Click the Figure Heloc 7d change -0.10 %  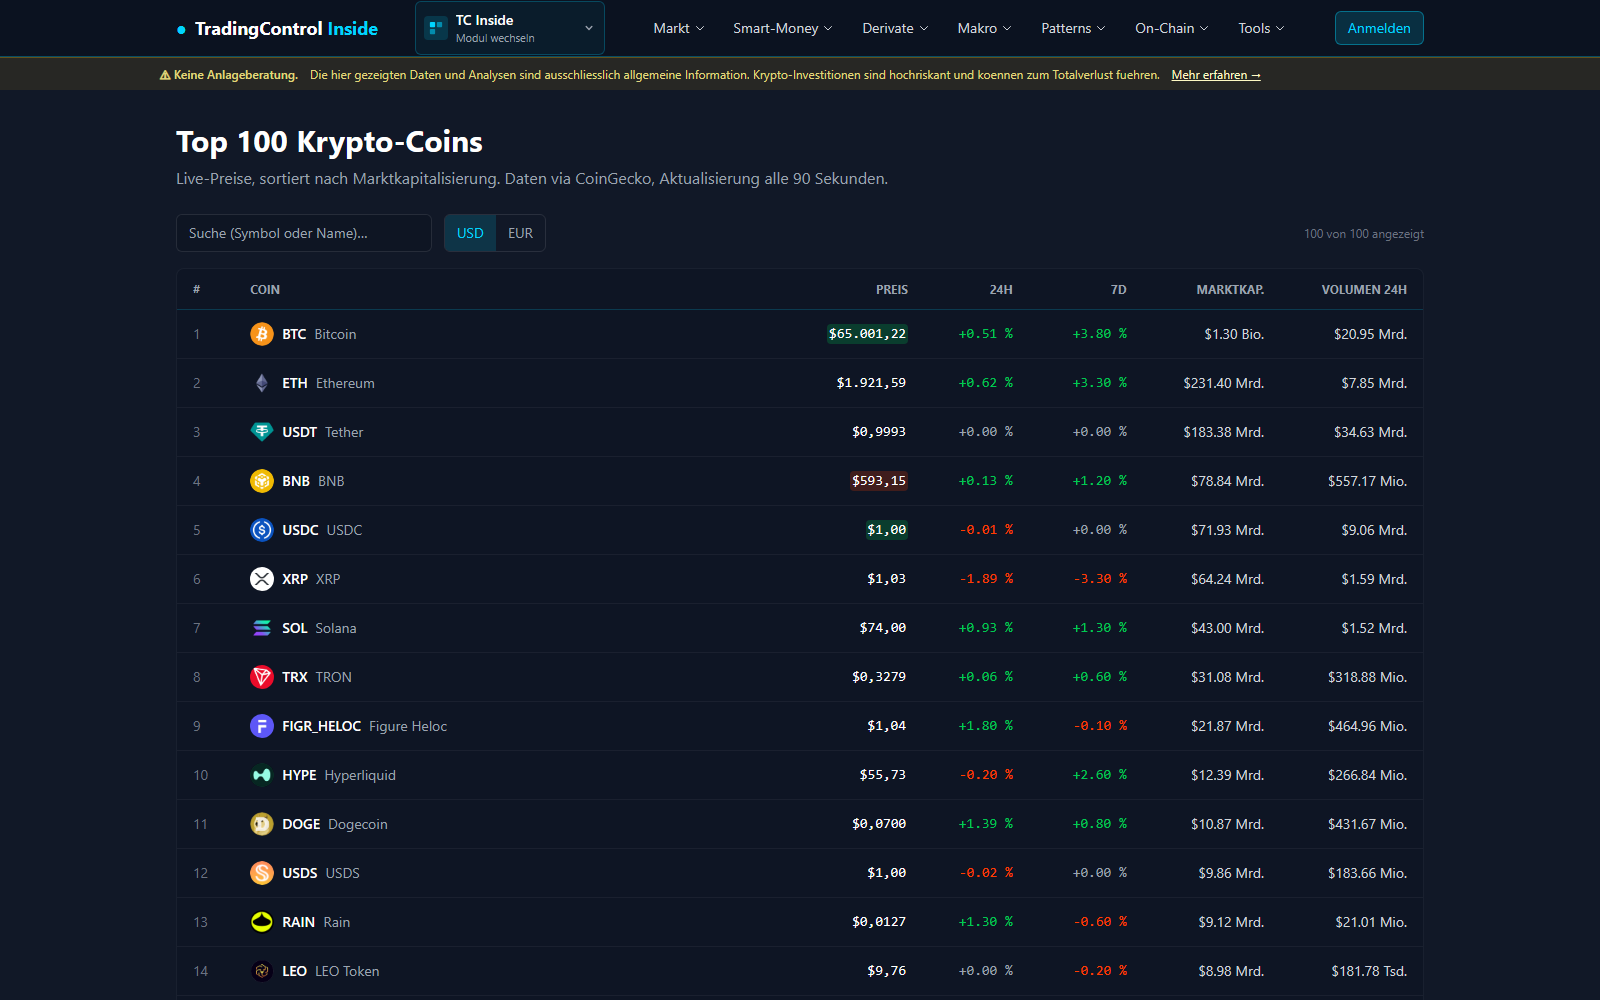[1100, 726]
